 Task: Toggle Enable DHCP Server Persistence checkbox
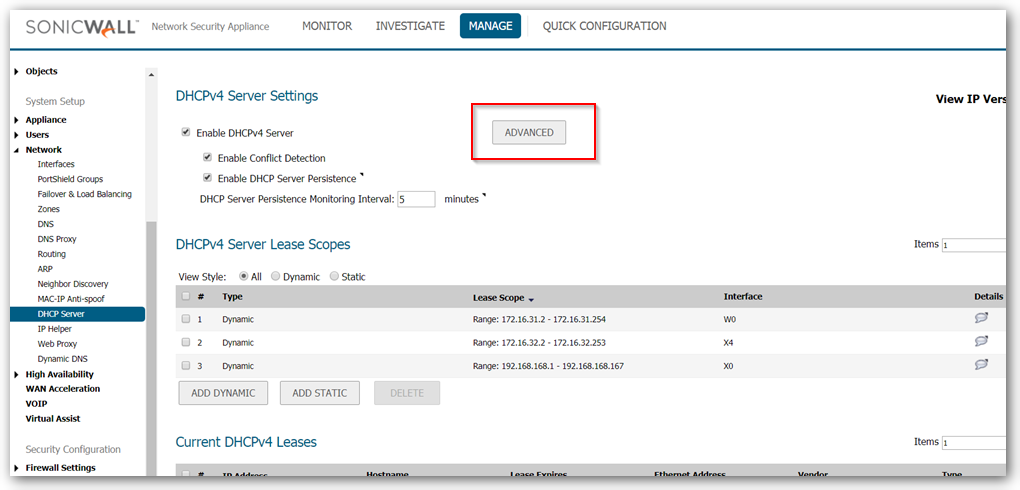[x=207, y=178]
